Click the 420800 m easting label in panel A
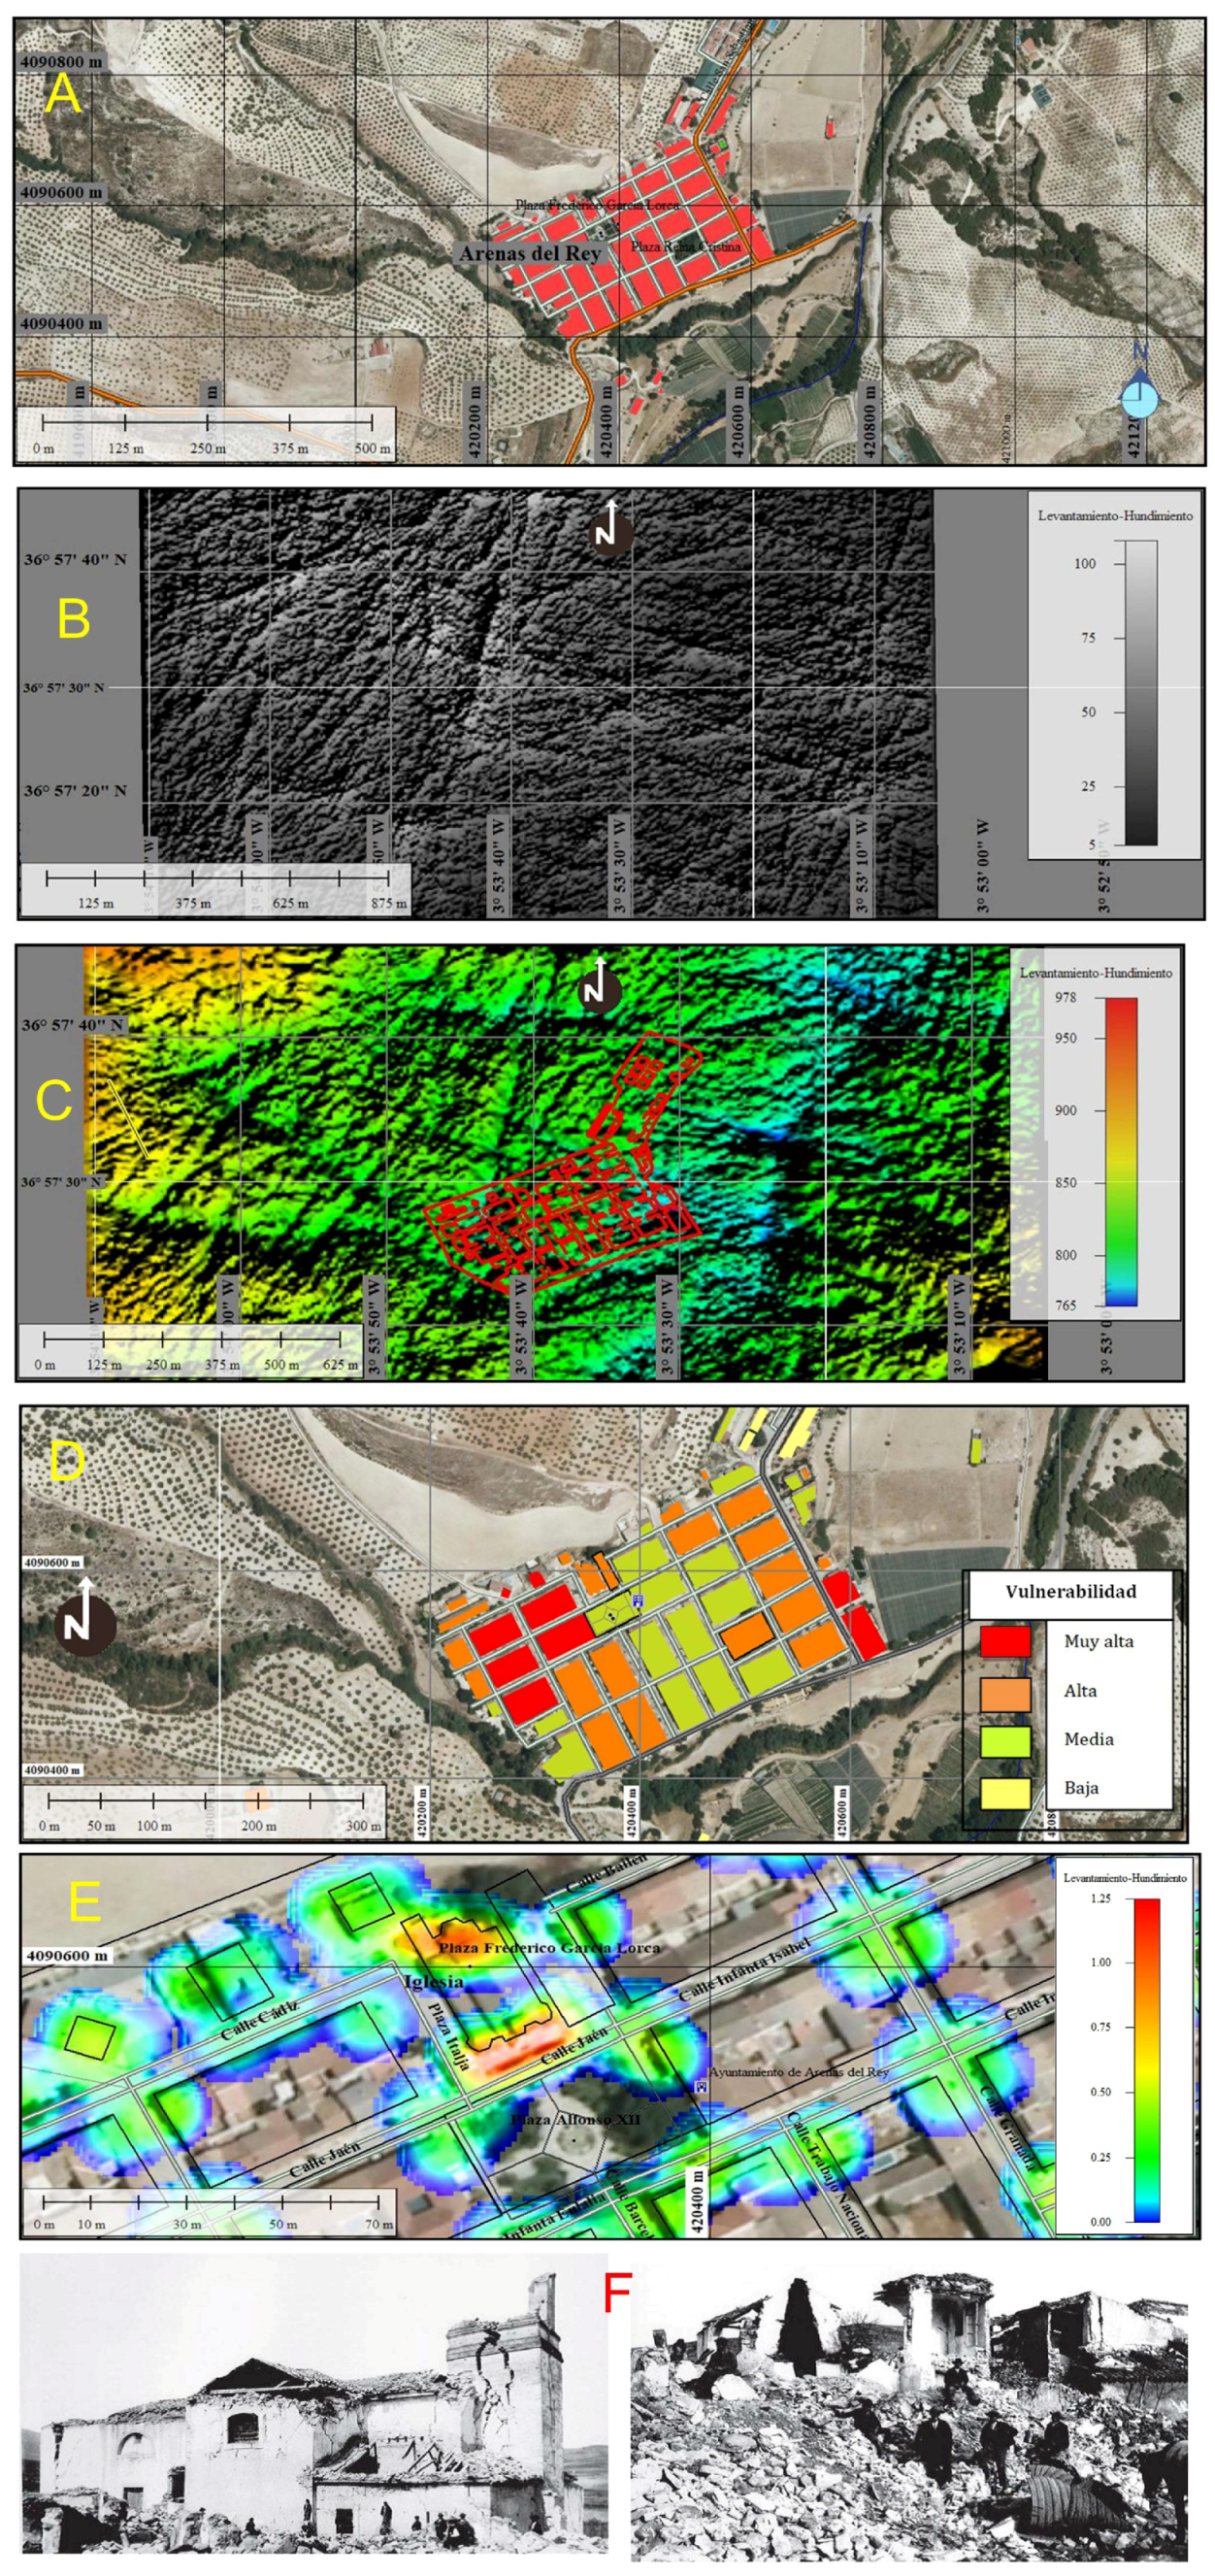 (x=868, y=421)
